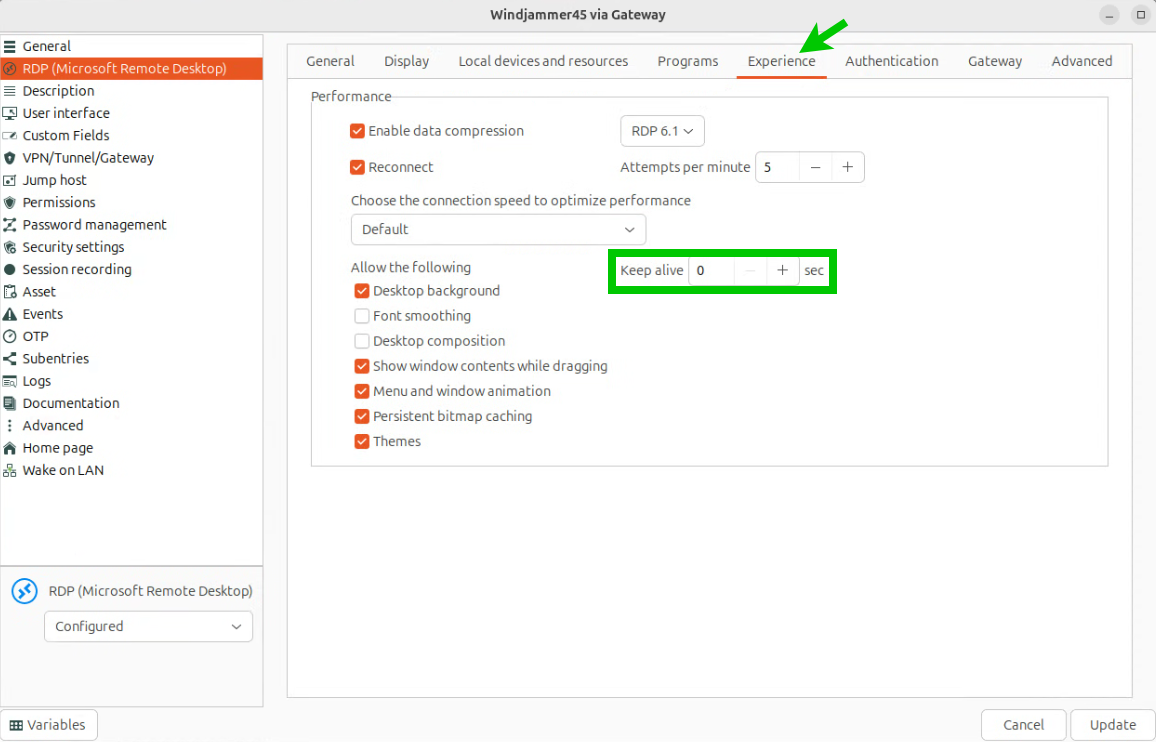Image resolution: width=1156 pixels, height=742 pixels.
Task: Open the Local devices and resources tab
Action: pos(543,61)
